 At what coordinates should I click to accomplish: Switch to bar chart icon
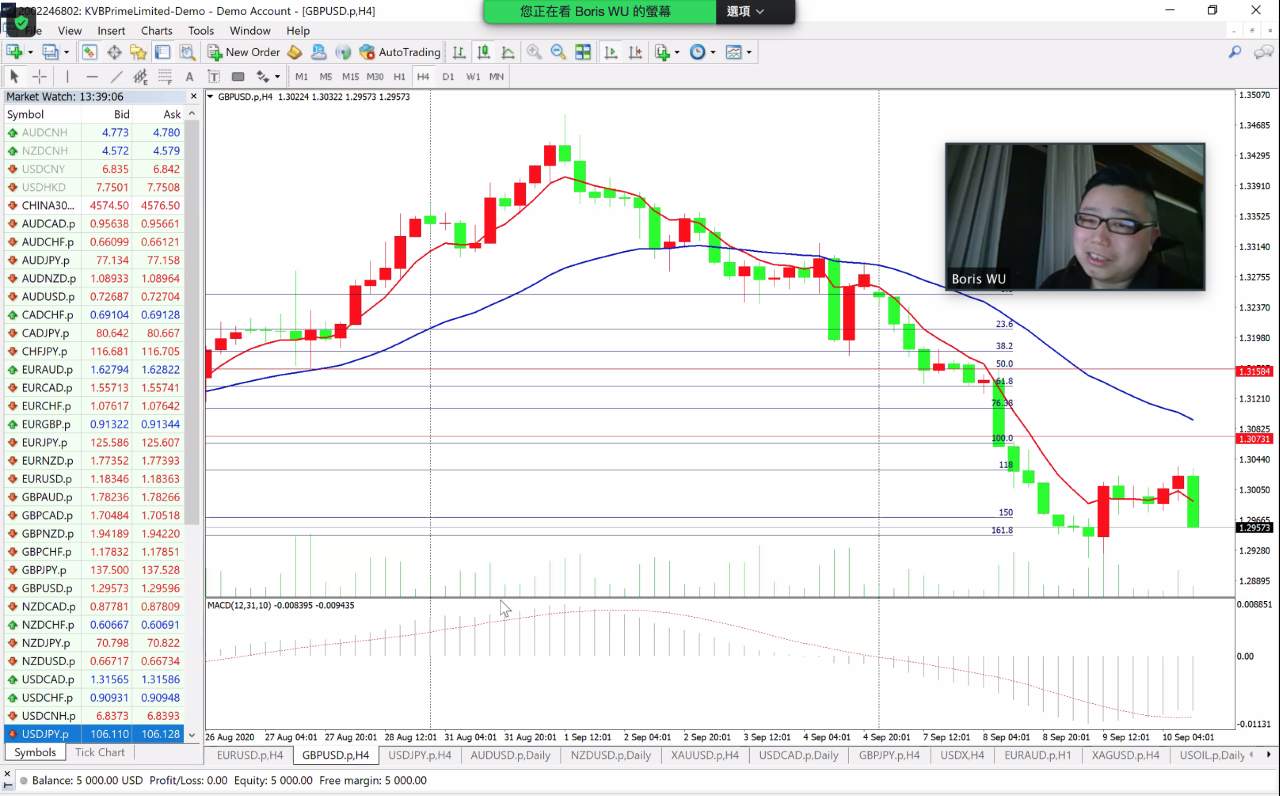[459, 52]
